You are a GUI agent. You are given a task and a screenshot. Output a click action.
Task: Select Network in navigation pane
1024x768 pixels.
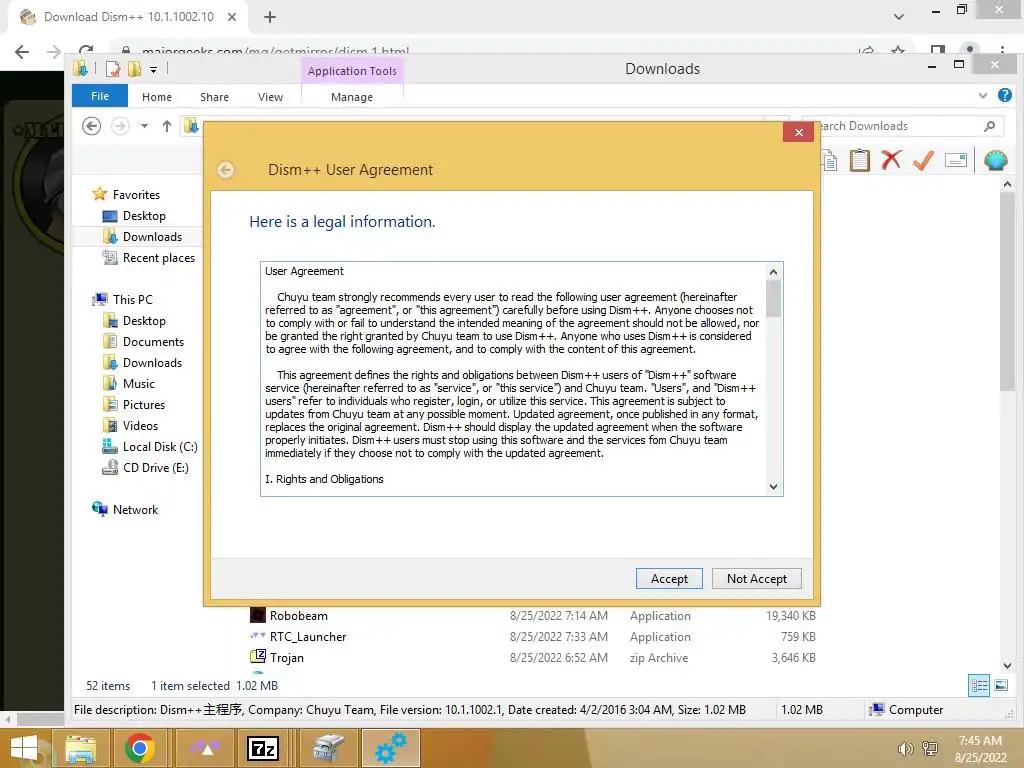pyautogui.click(x=125, y=509)
